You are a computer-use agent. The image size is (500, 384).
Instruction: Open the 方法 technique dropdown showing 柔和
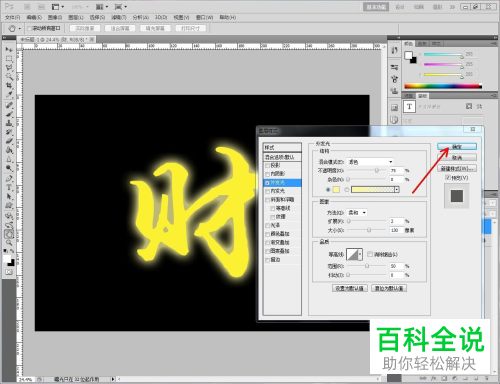[x=357, y=212]
